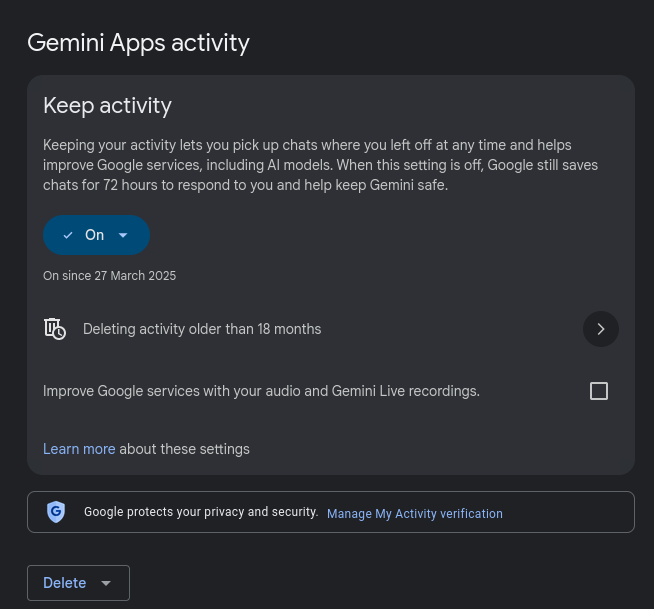
Task: Click the auto-delete trash clock icon
Action: (x=55, y=329)
